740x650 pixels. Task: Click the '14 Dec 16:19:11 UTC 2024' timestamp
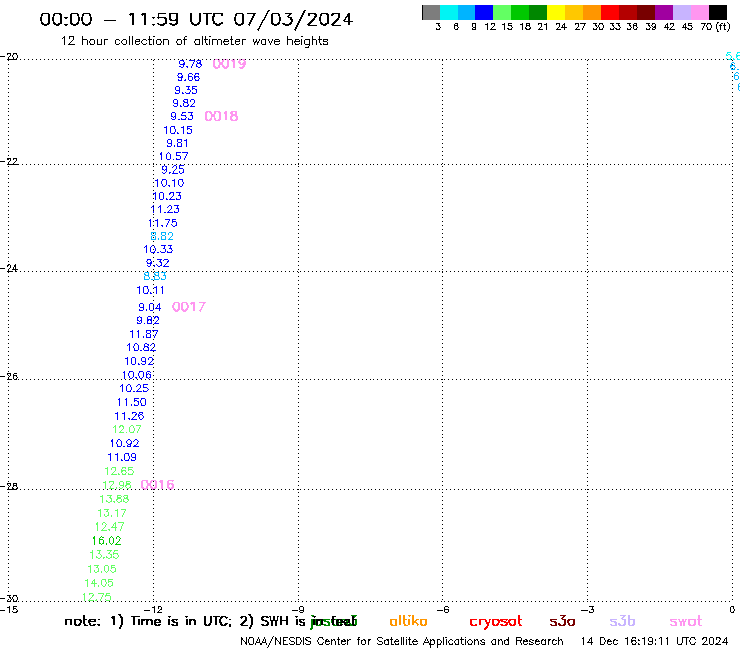[x=654, y=641]
